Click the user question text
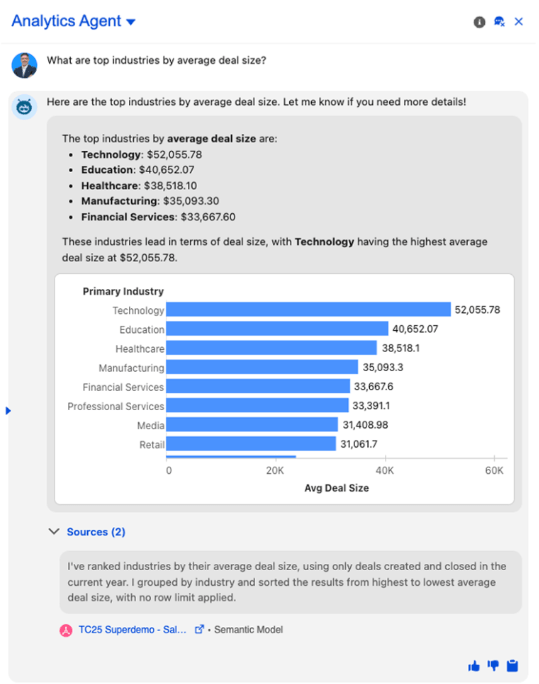The image size is (539, 684). 156,60
